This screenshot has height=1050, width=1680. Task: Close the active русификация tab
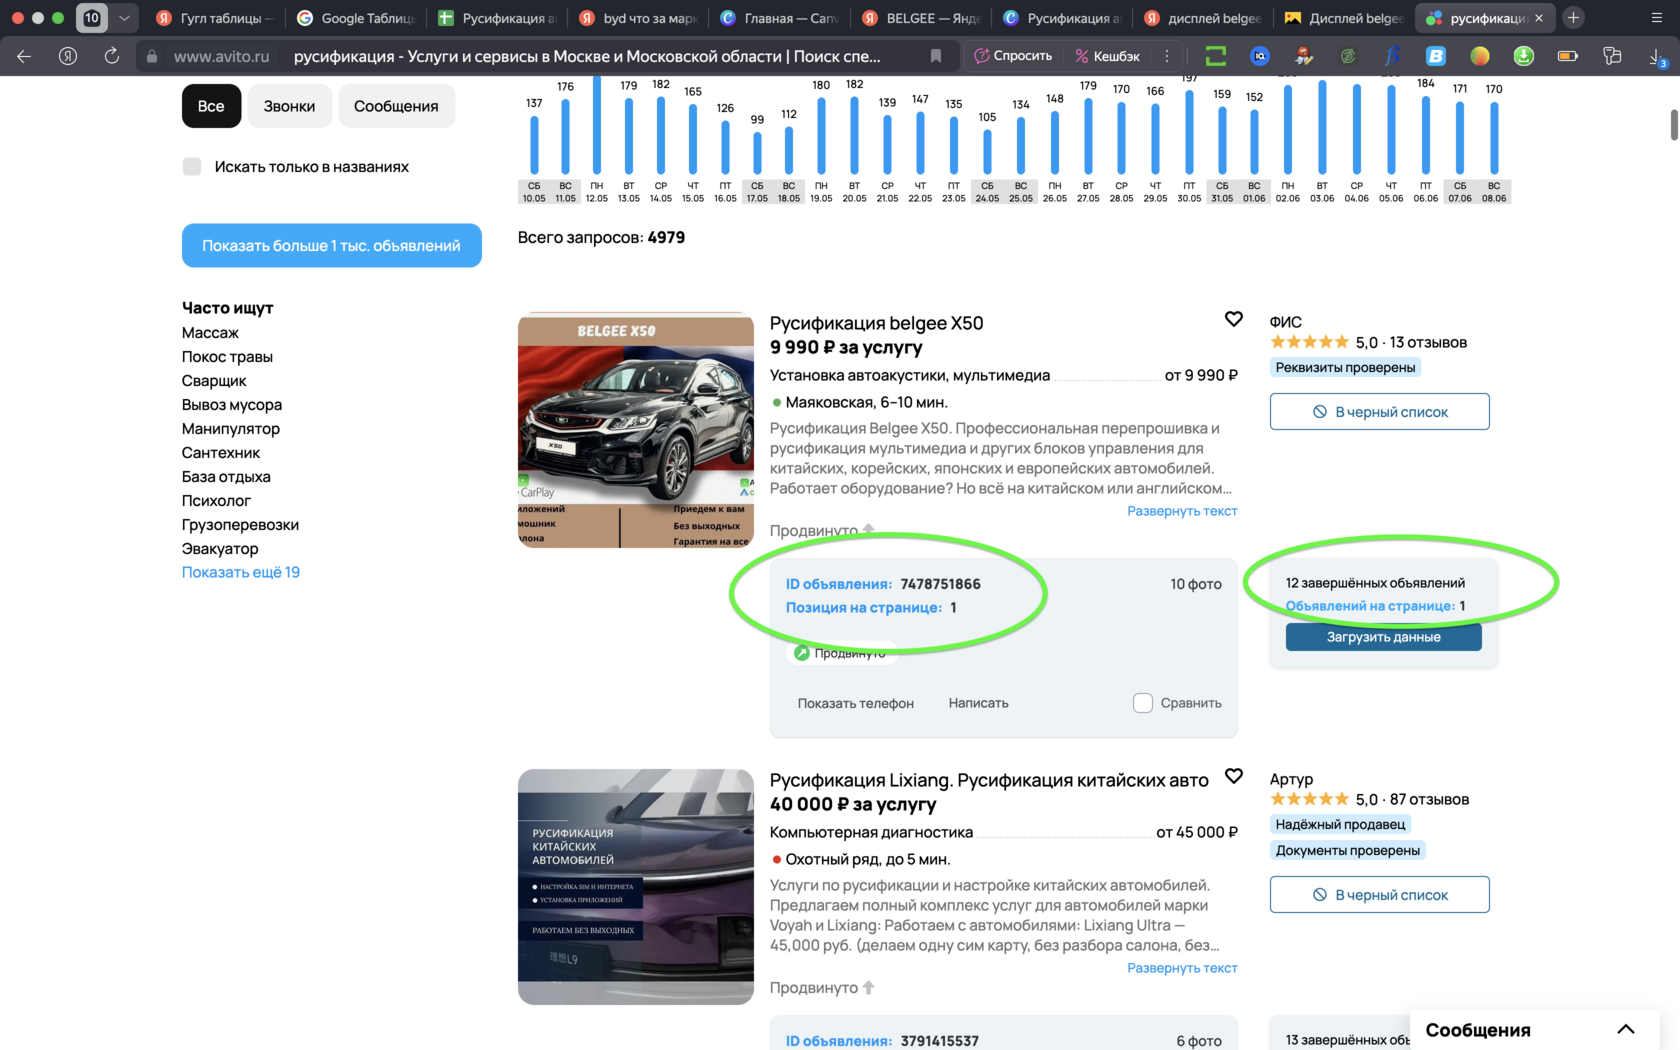click(1539, 18)
